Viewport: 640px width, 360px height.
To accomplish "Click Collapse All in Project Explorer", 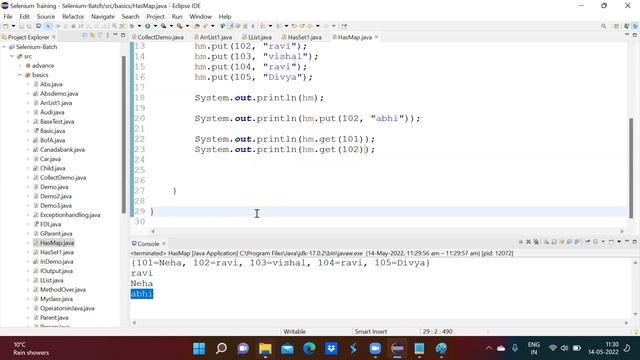I will 85,36.
